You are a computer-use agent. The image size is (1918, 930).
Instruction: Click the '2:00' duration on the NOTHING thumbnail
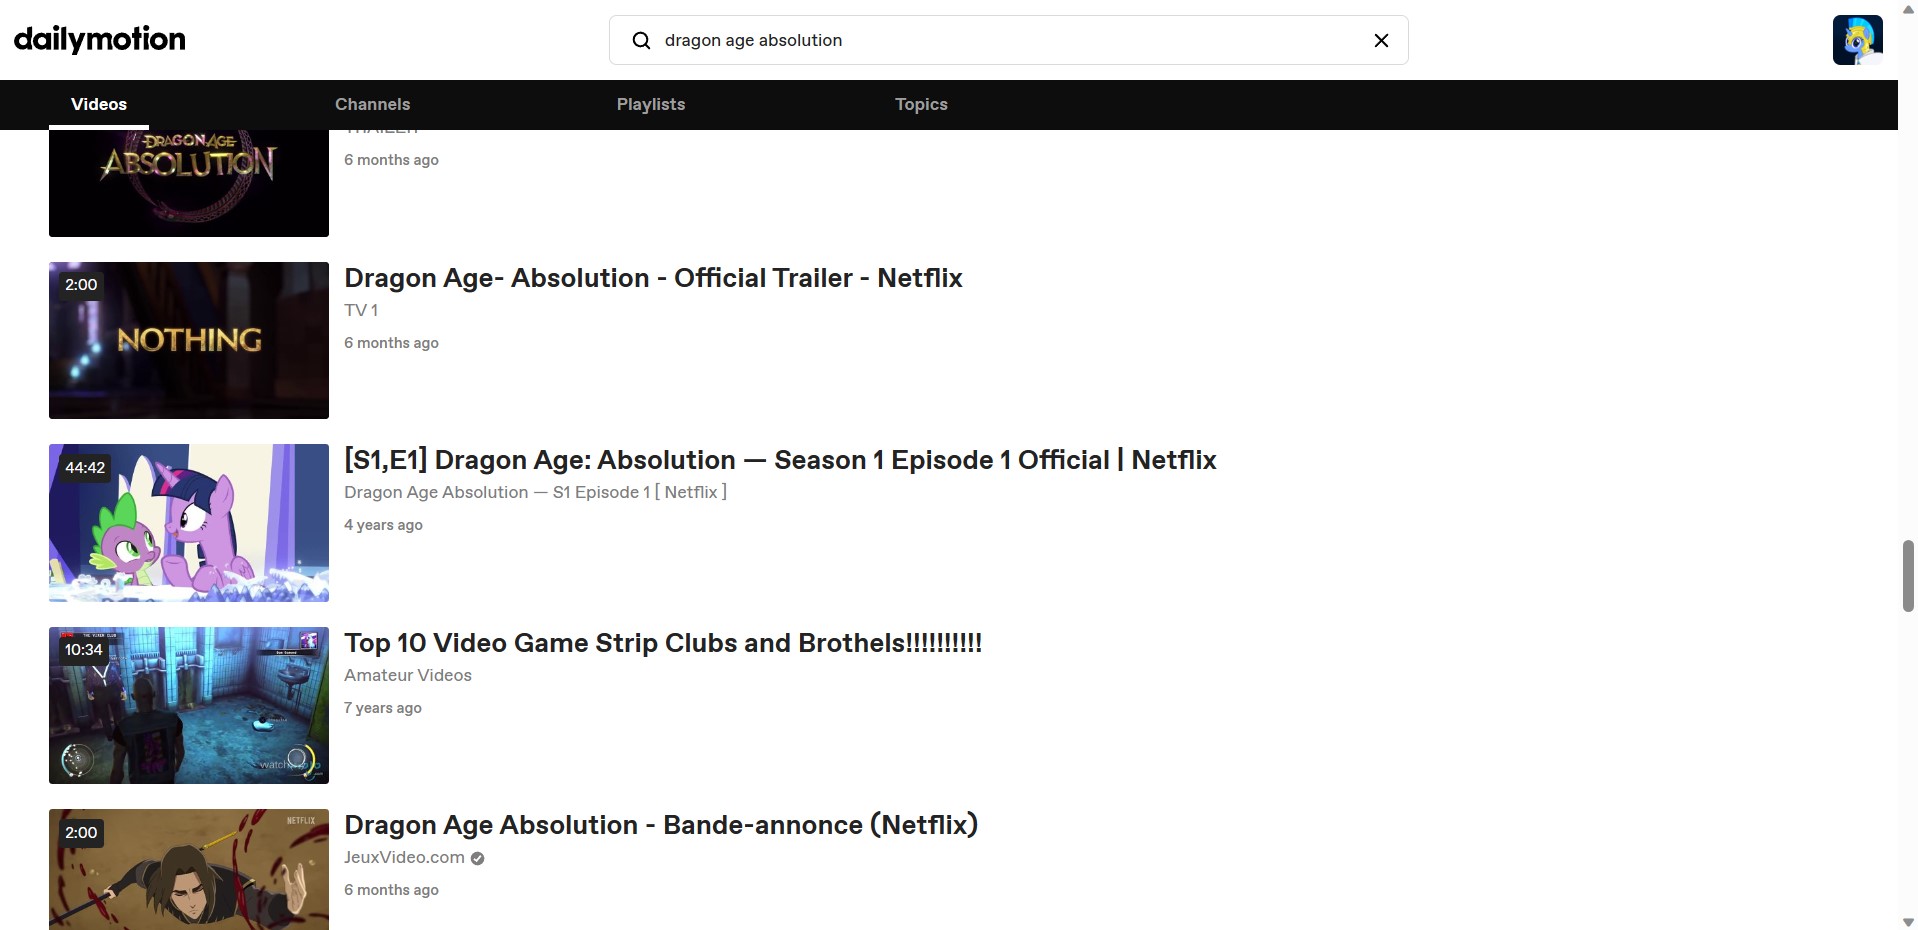tap(81, 285)
